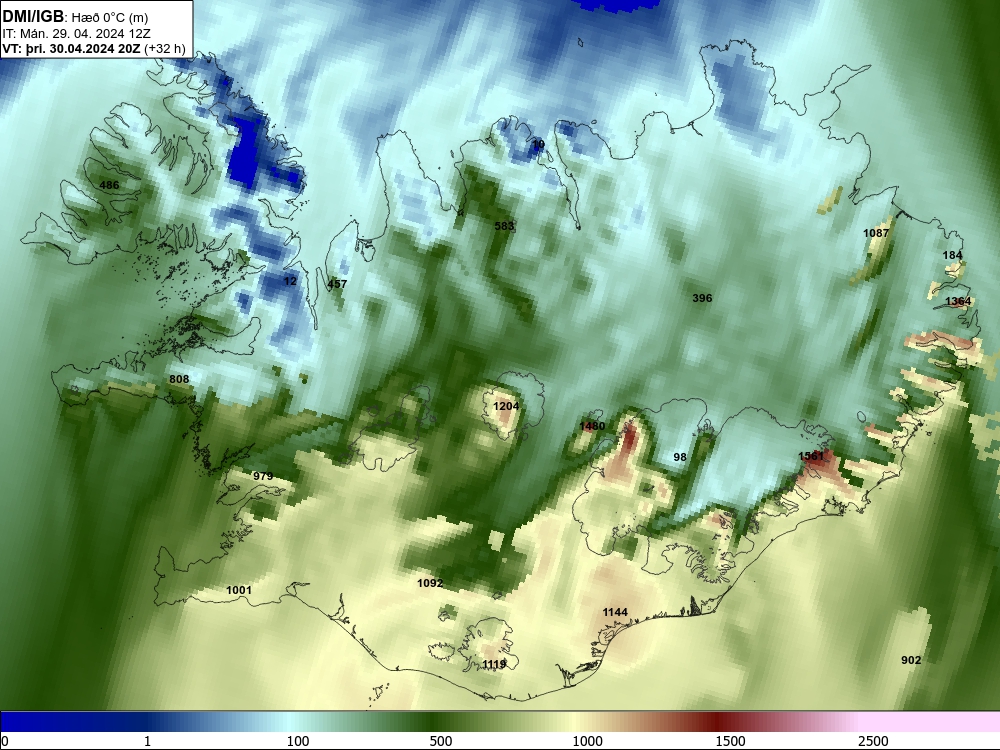The image size is (1000, 750).
Task: Click the map value 1001
Action: [x=239, y=590]
